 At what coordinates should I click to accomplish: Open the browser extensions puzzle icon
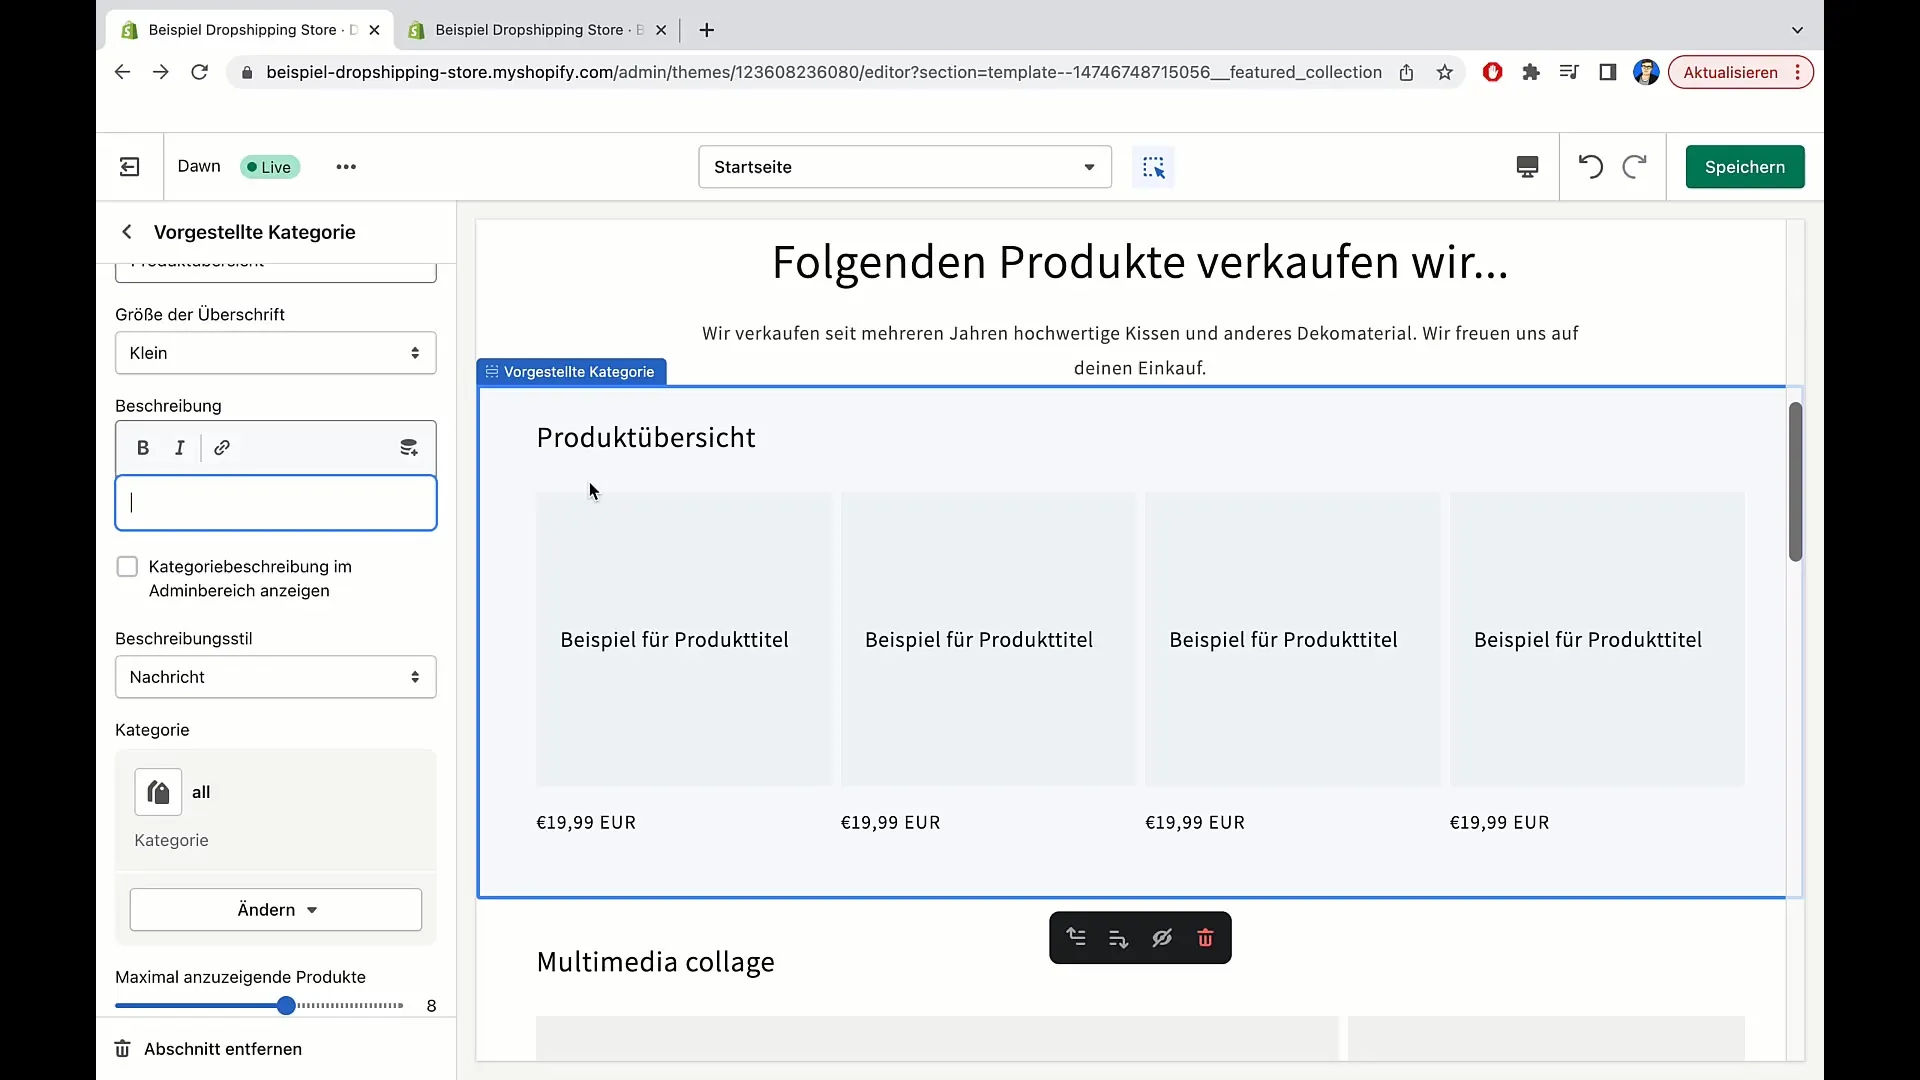click(1531, 72)
